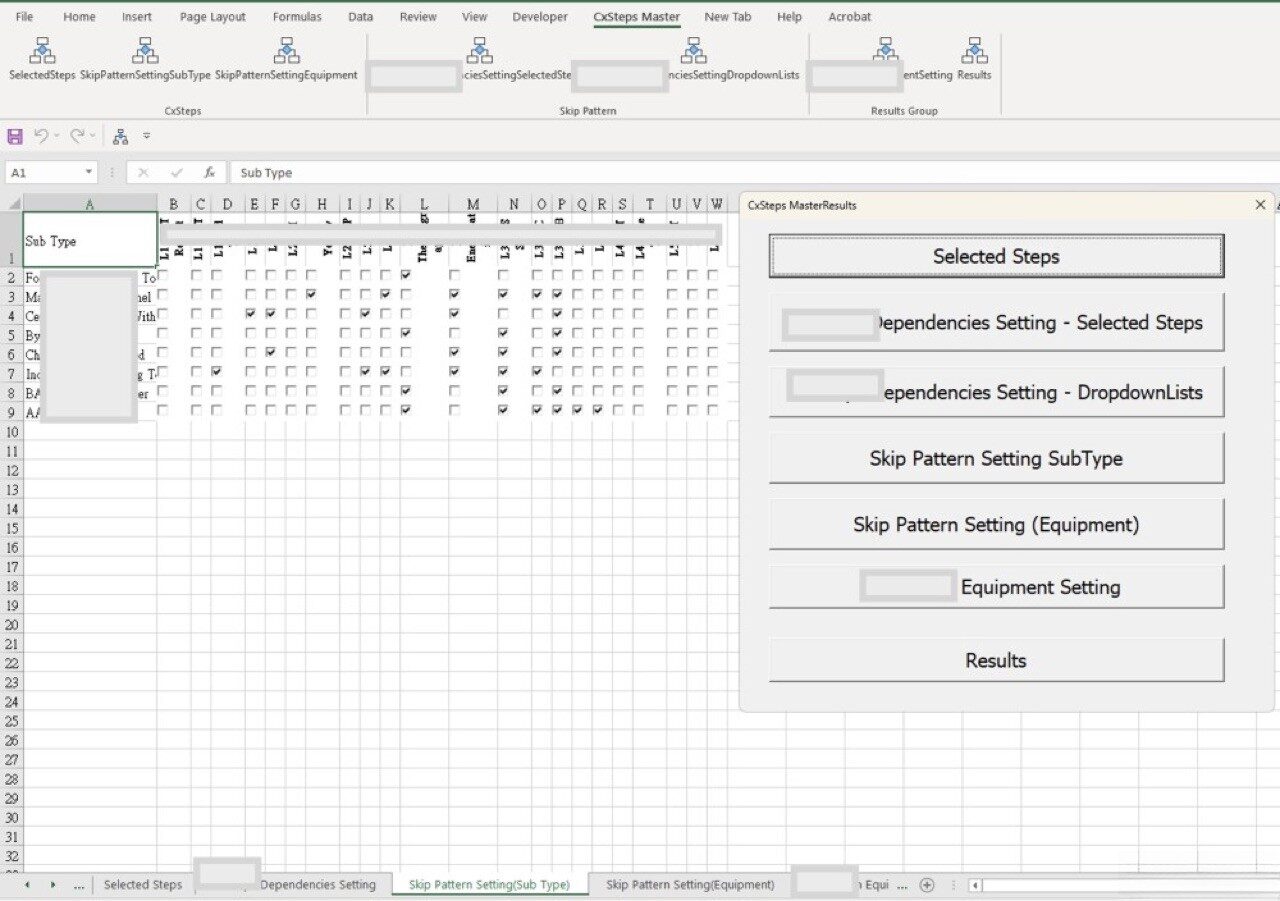
Task: Click the formula bar showing Sub Type
Action: [x=755, y=173]
